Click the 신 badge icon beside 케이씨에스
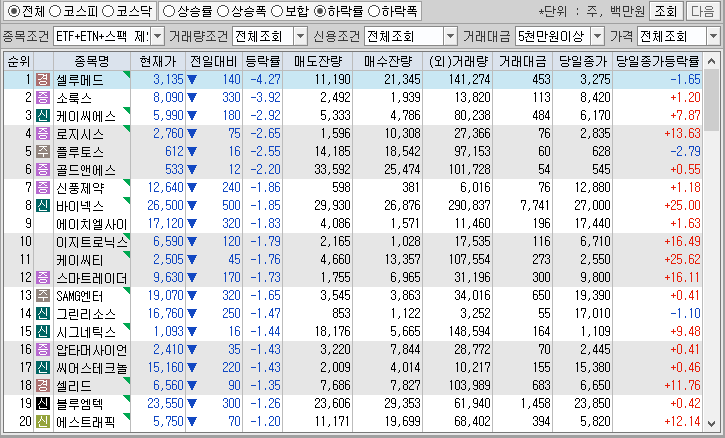Viewport: 725px width, 438px height. [x=43, y=116]
